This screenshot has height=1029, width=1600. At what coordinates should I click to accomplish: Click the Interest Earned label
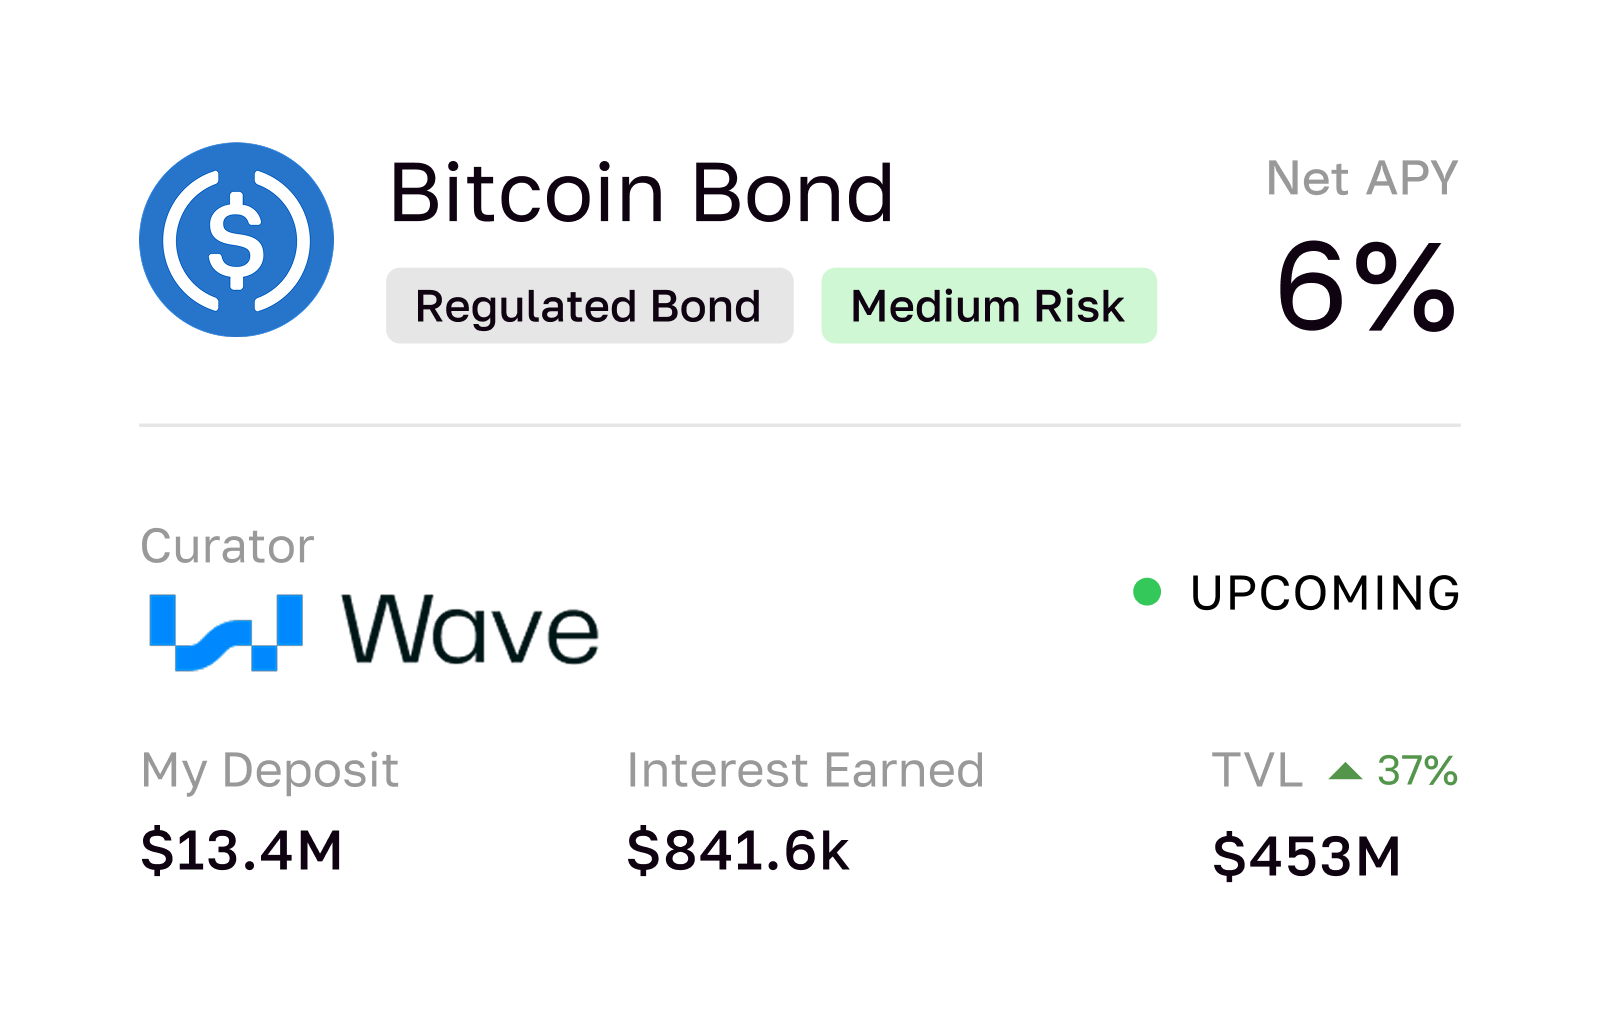coord(805,771)
